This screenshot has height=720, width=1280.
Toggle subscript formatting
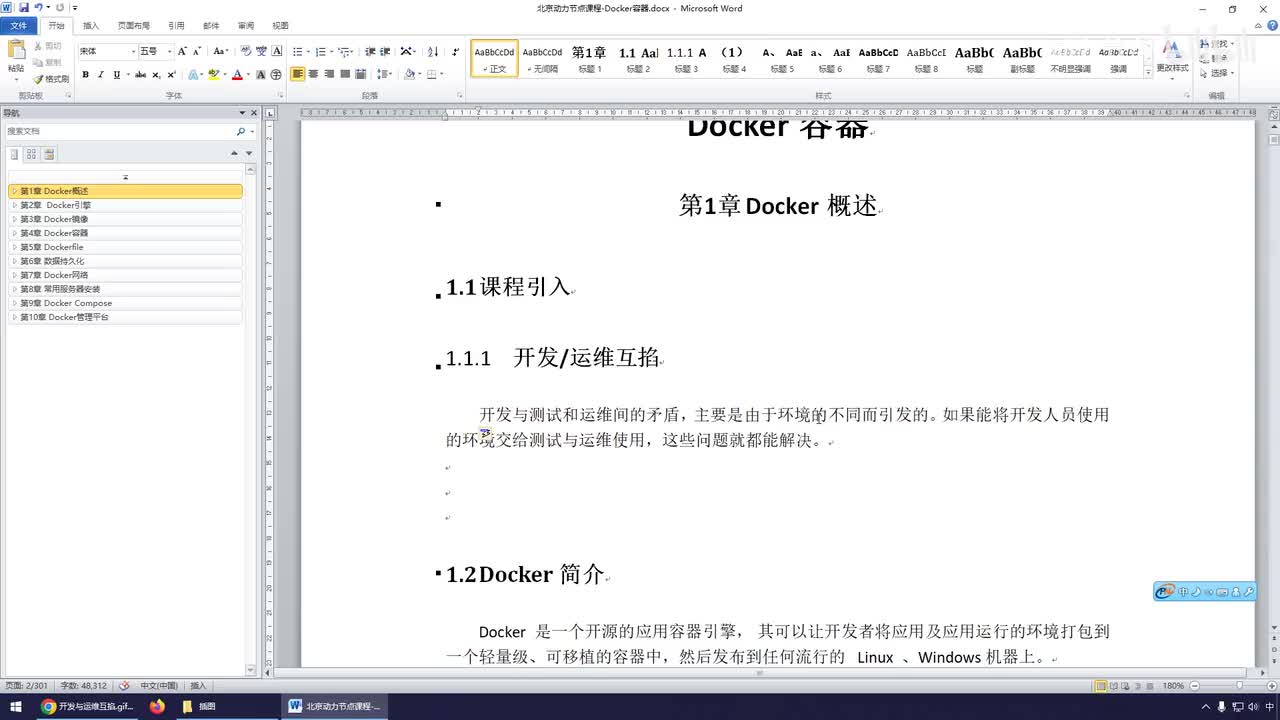coord(156,74)
